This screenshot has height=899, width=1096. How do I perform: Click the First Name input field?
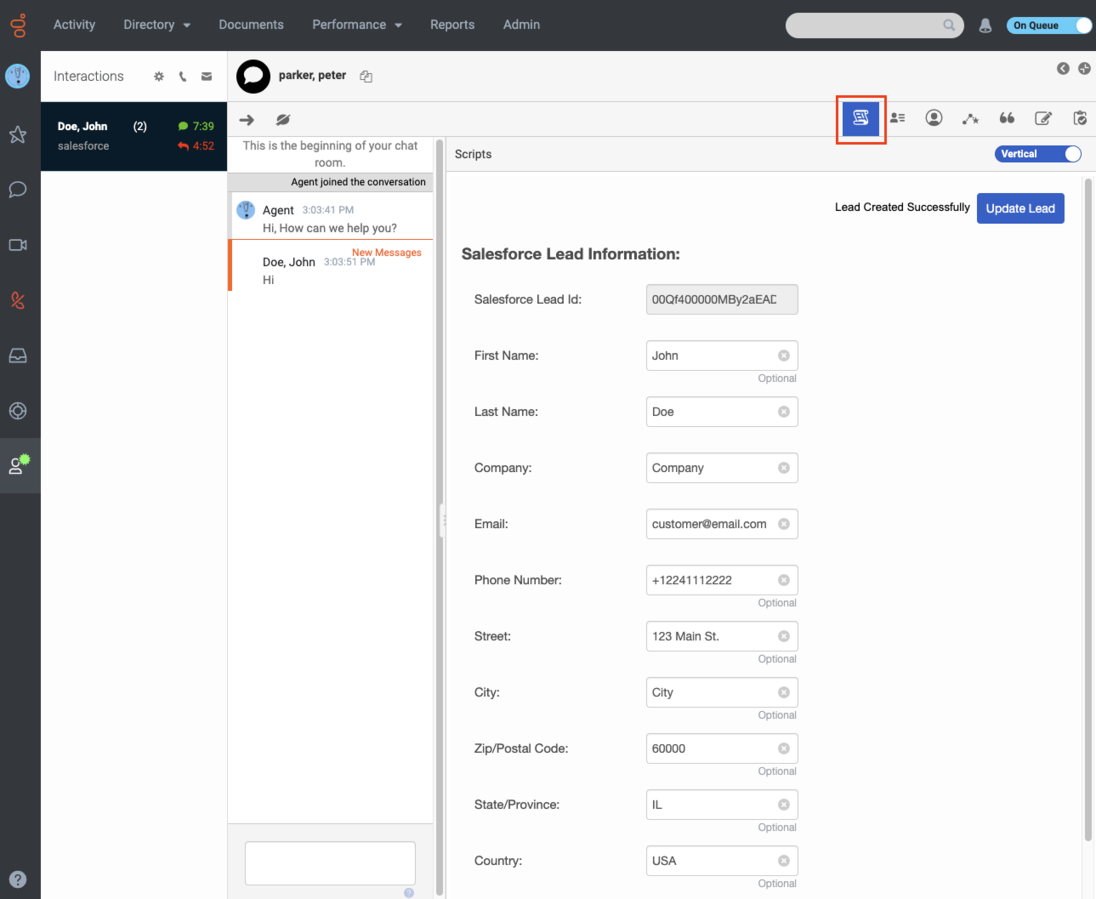click(721, 356)
